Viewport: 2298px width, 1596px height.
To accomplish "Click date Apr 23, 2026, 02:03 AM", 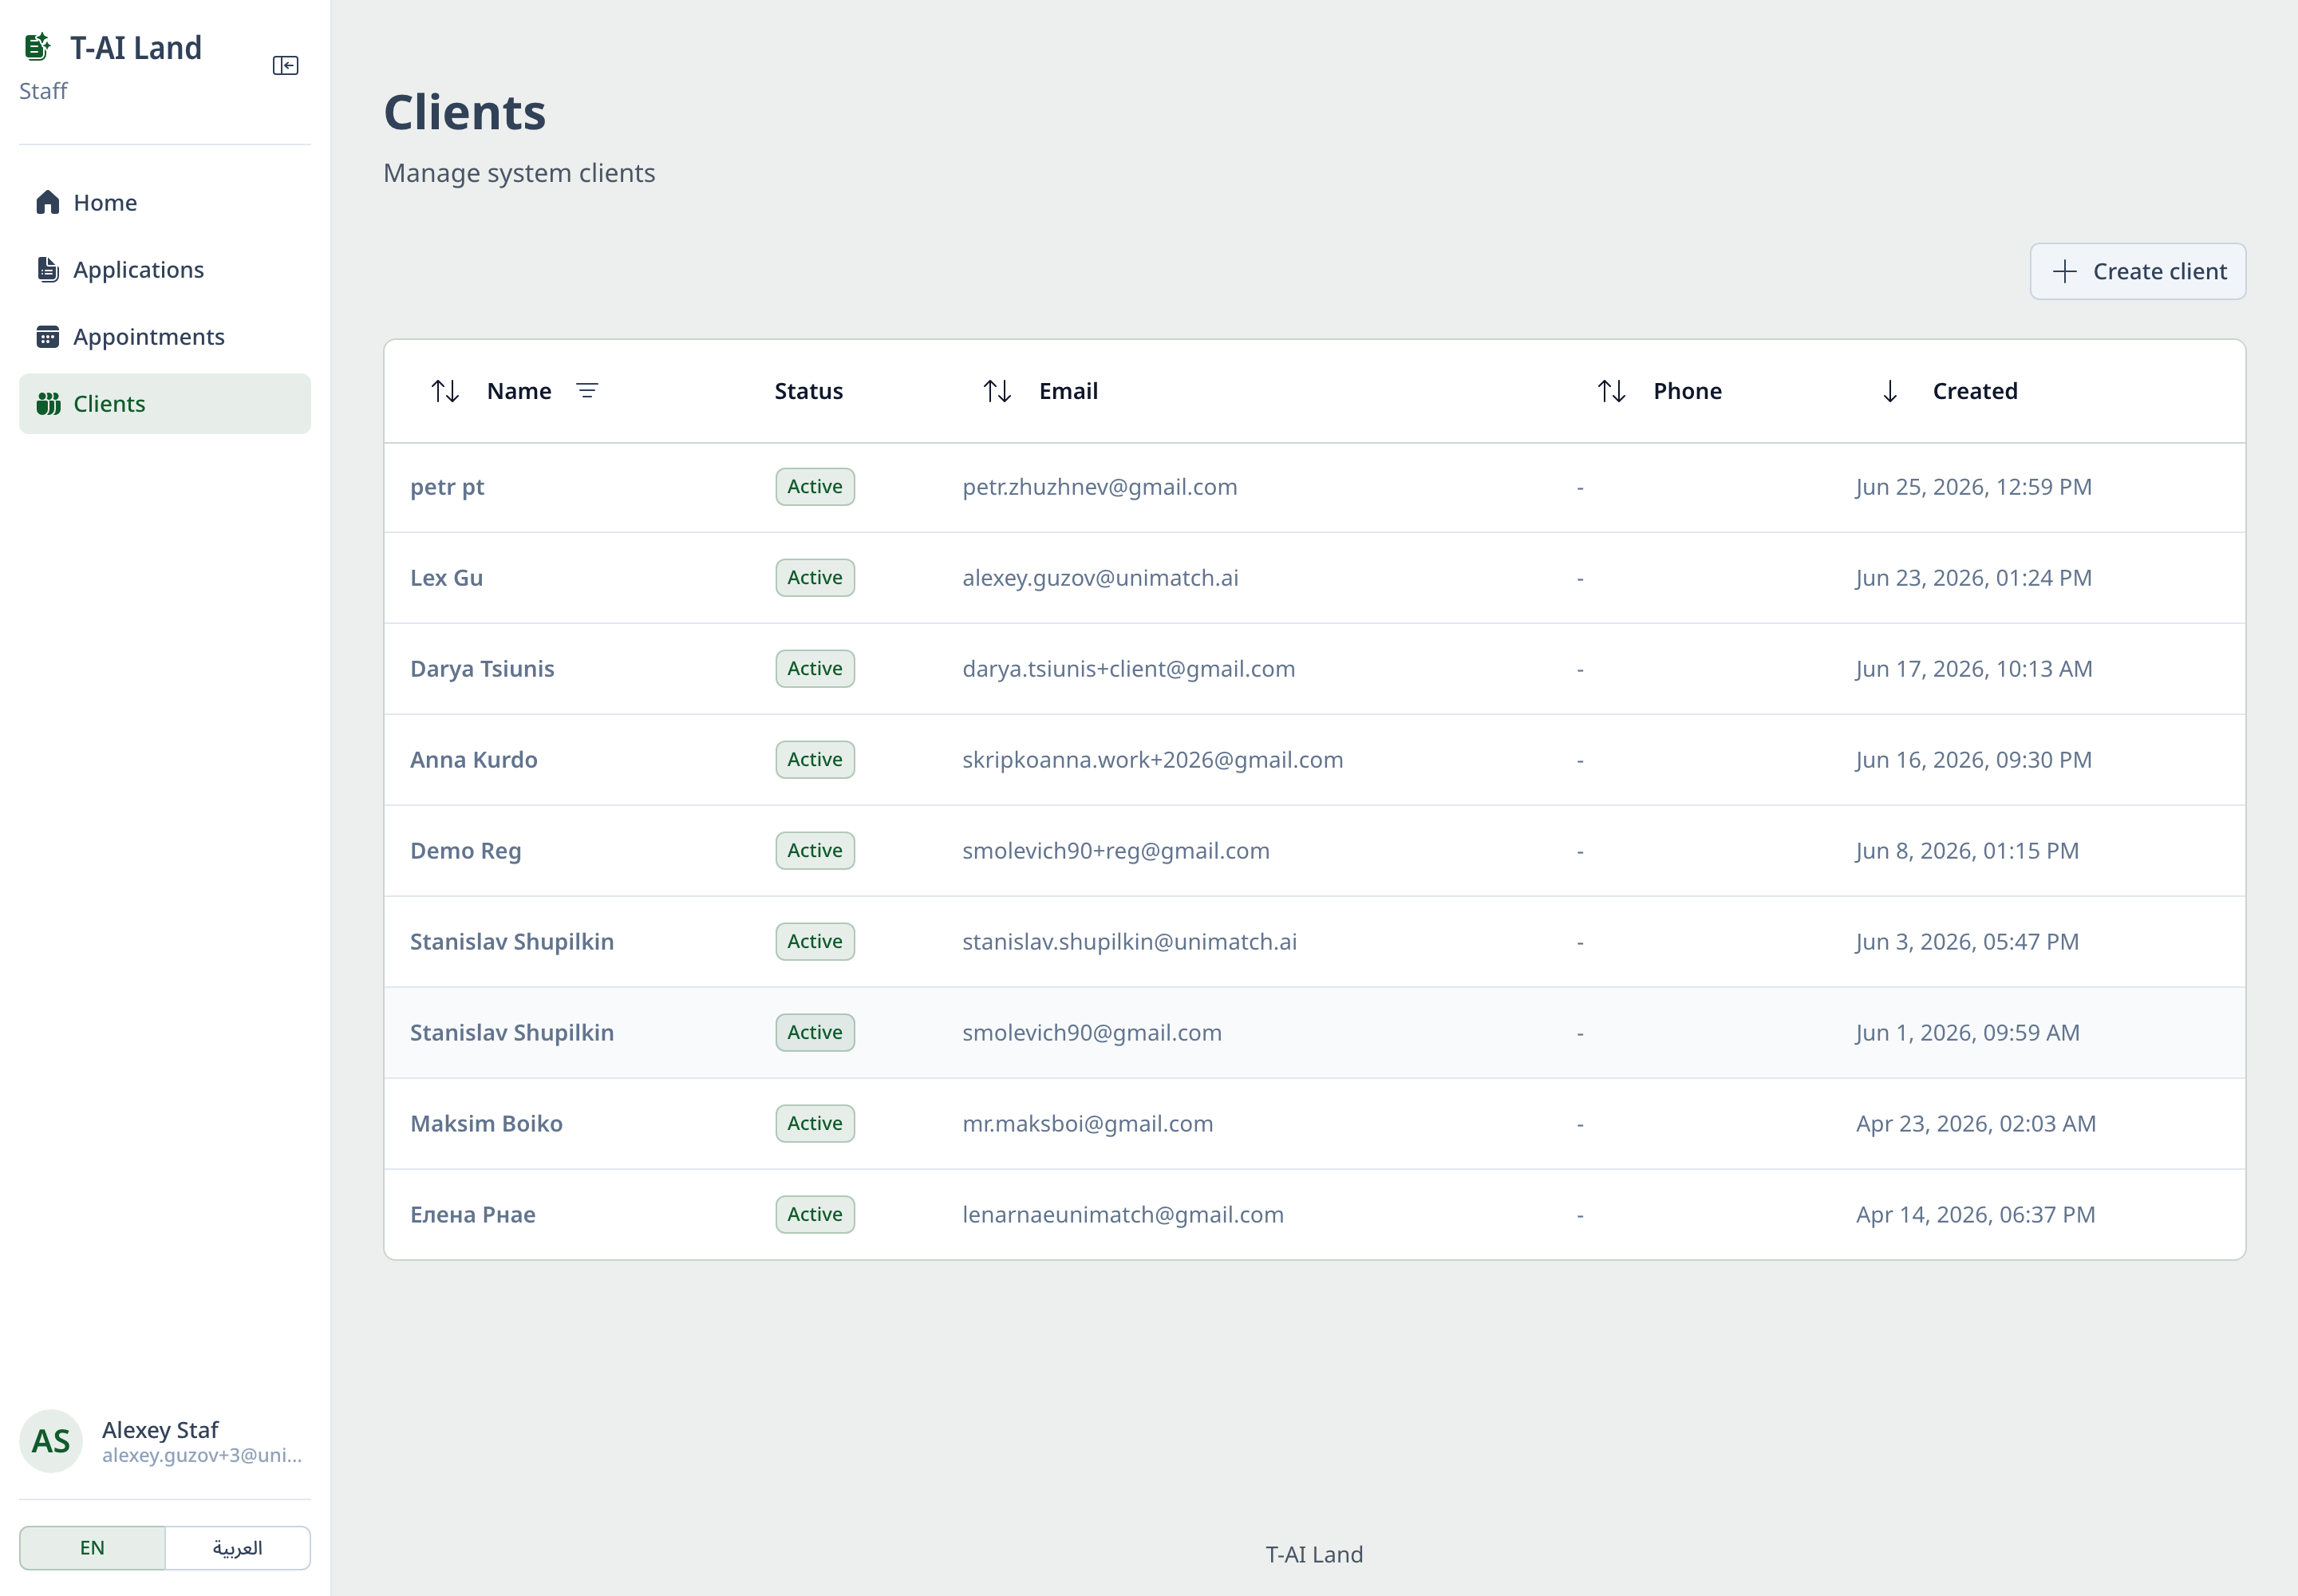I will click(1976, 1124).
